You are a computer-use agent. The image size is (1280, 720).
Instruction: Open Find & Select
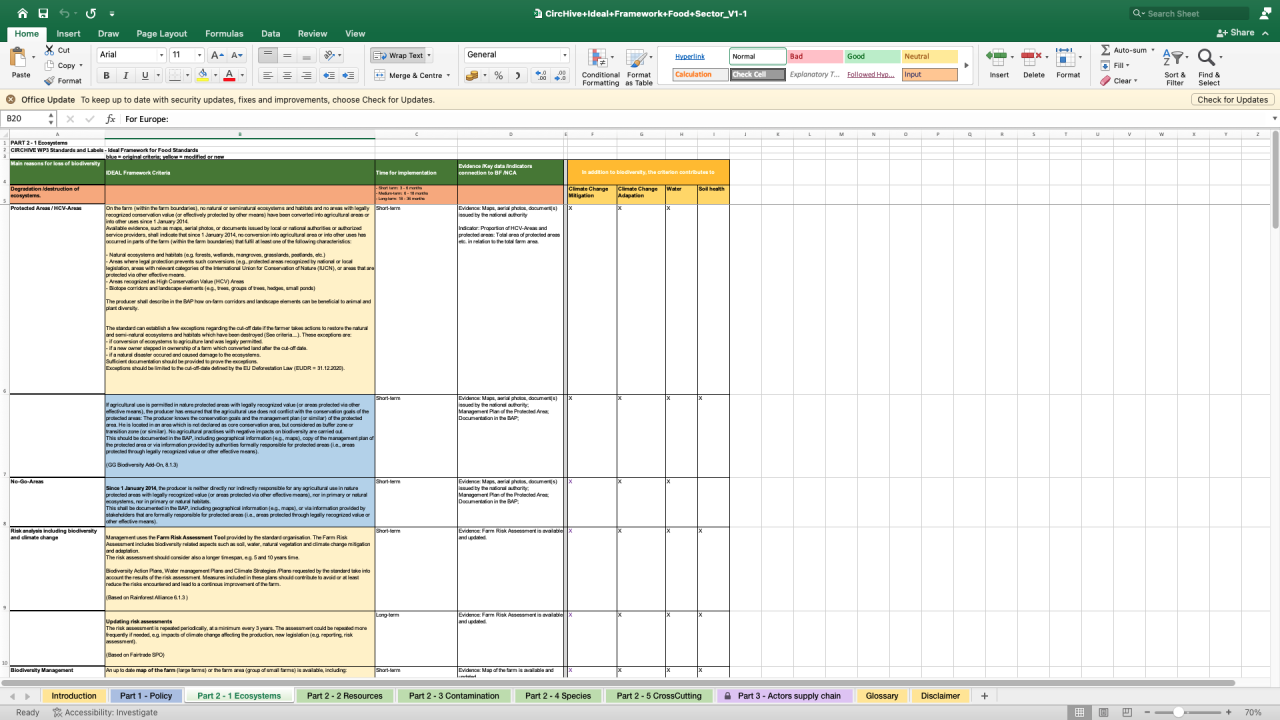[x=1209, y=66]
